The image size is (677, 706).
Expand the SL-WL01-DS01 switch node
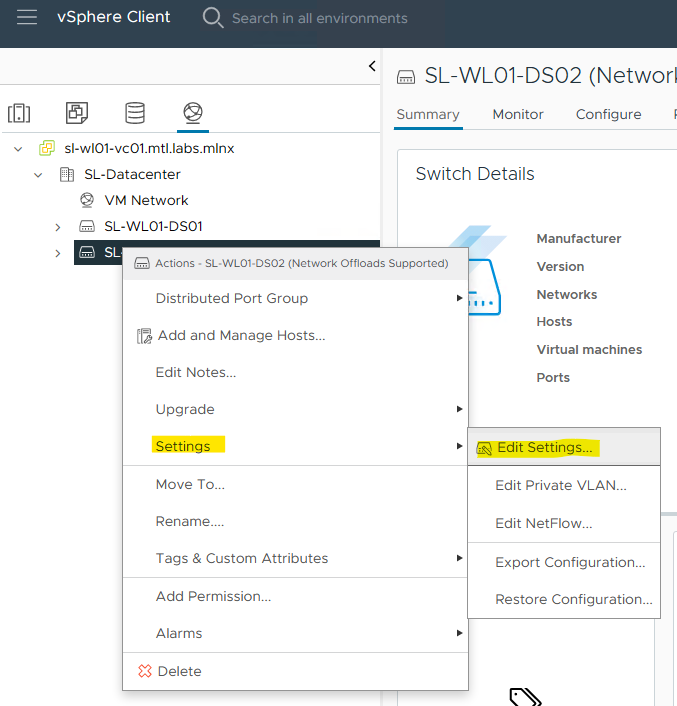pos(58,227)
